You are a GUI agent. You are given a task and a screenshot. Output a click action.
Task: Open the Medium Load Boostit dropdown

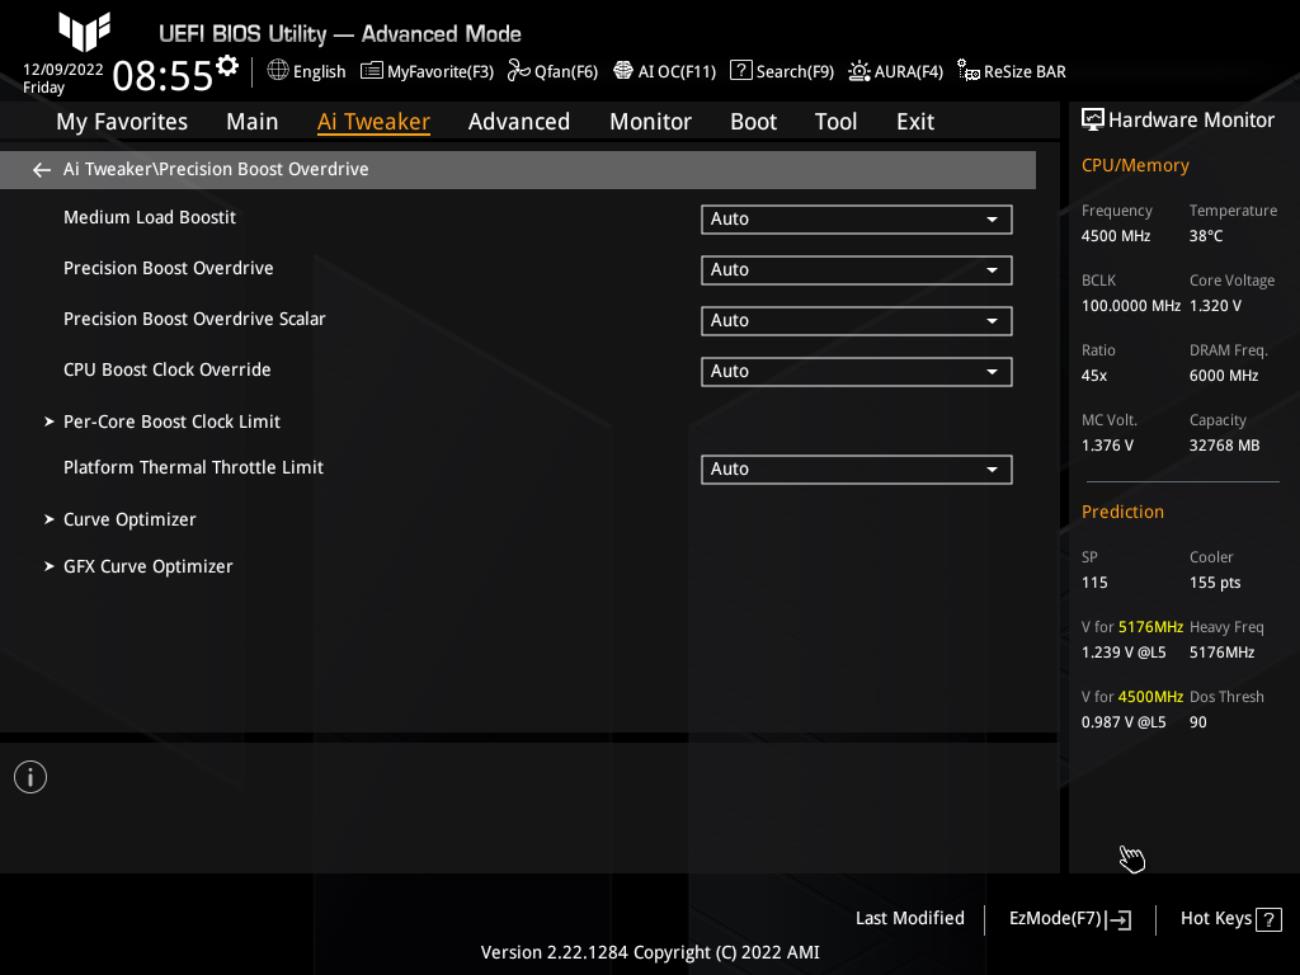(856, 219)
